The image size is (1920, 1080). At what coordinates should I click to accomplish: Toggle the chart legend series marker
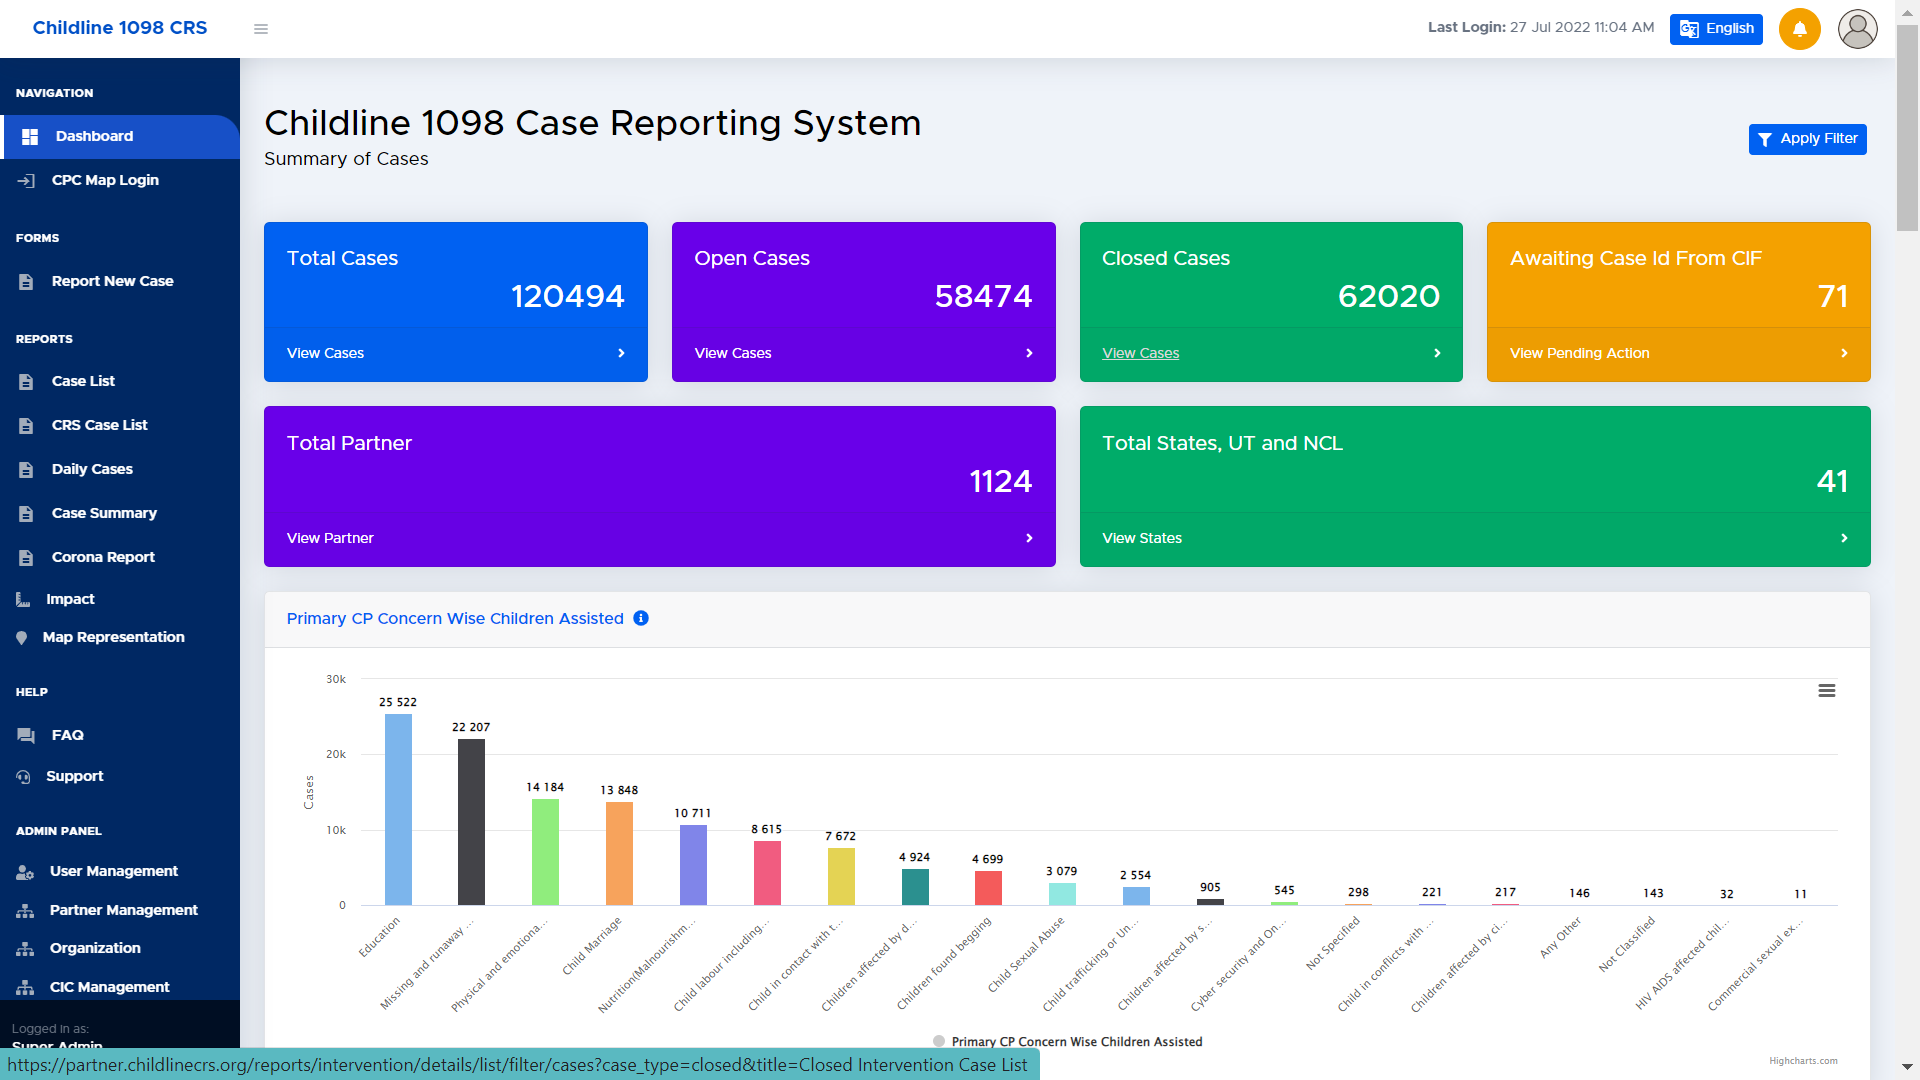tap(939, 1041)
